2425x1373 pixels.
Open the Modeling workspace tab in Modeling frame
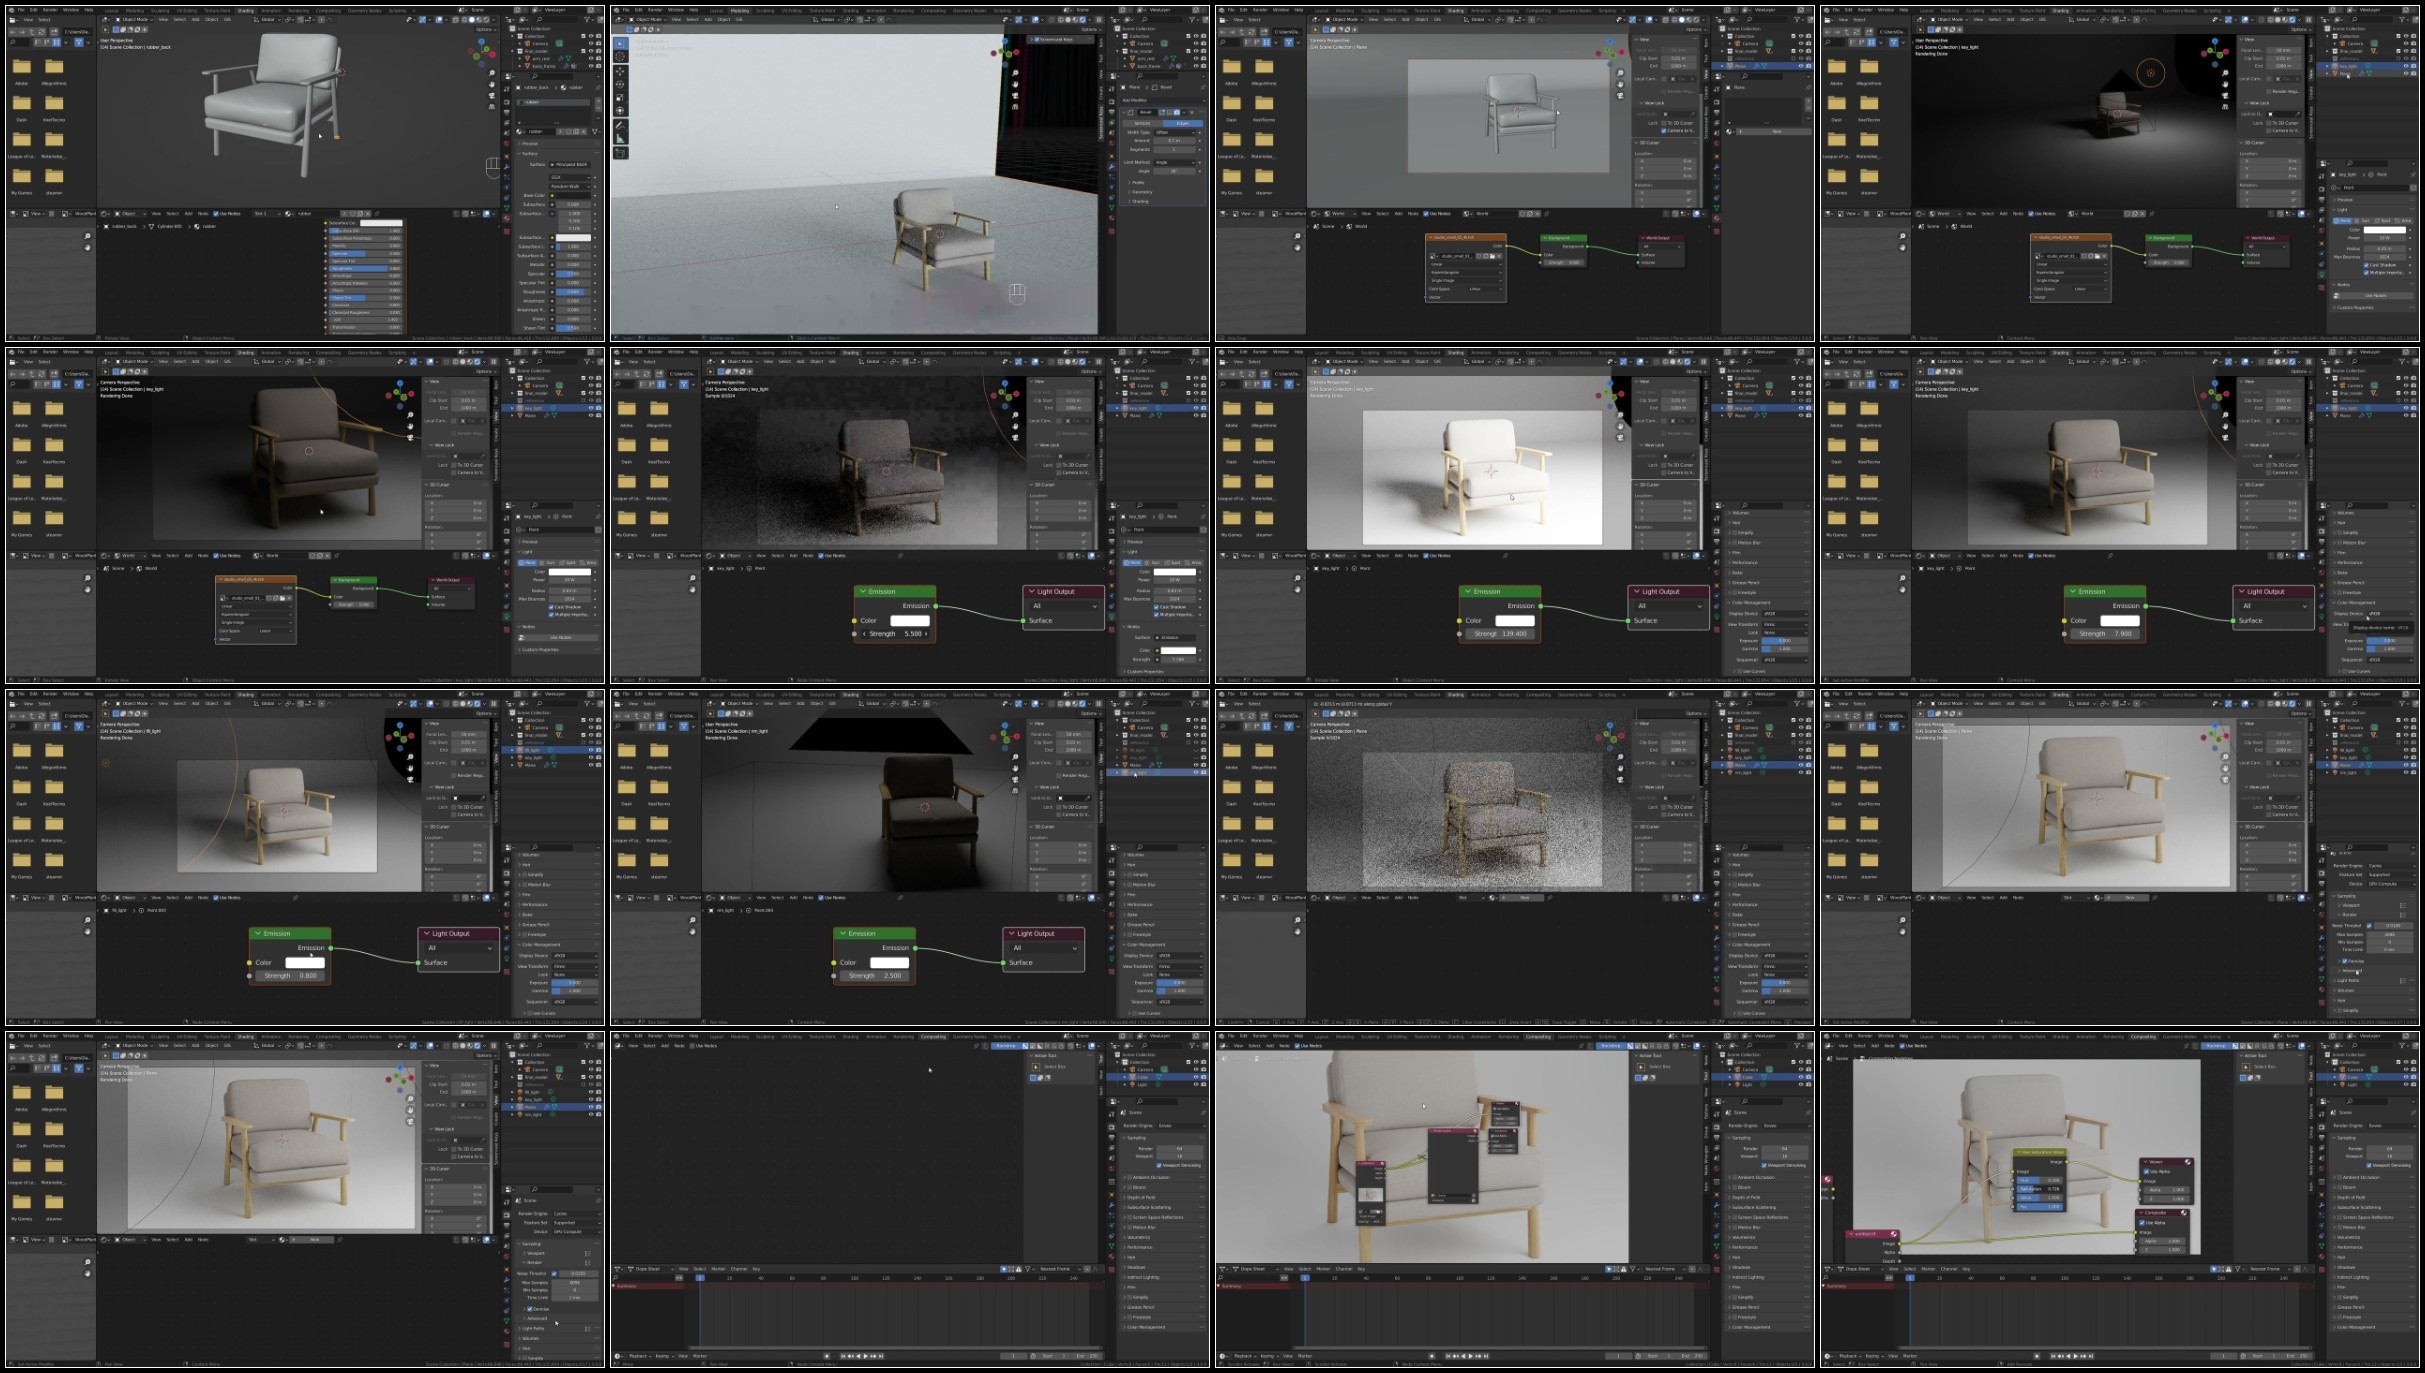coord(740,11)
